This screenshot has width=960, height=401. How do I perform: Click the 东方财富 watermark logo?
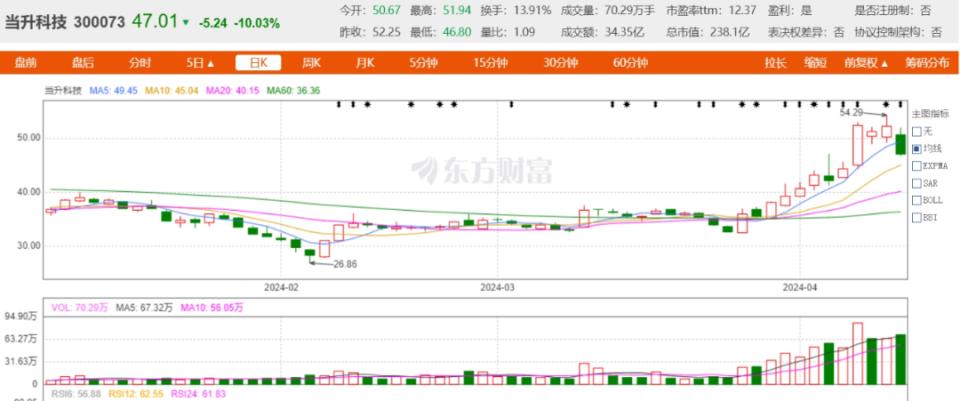(x=482, y=170)
